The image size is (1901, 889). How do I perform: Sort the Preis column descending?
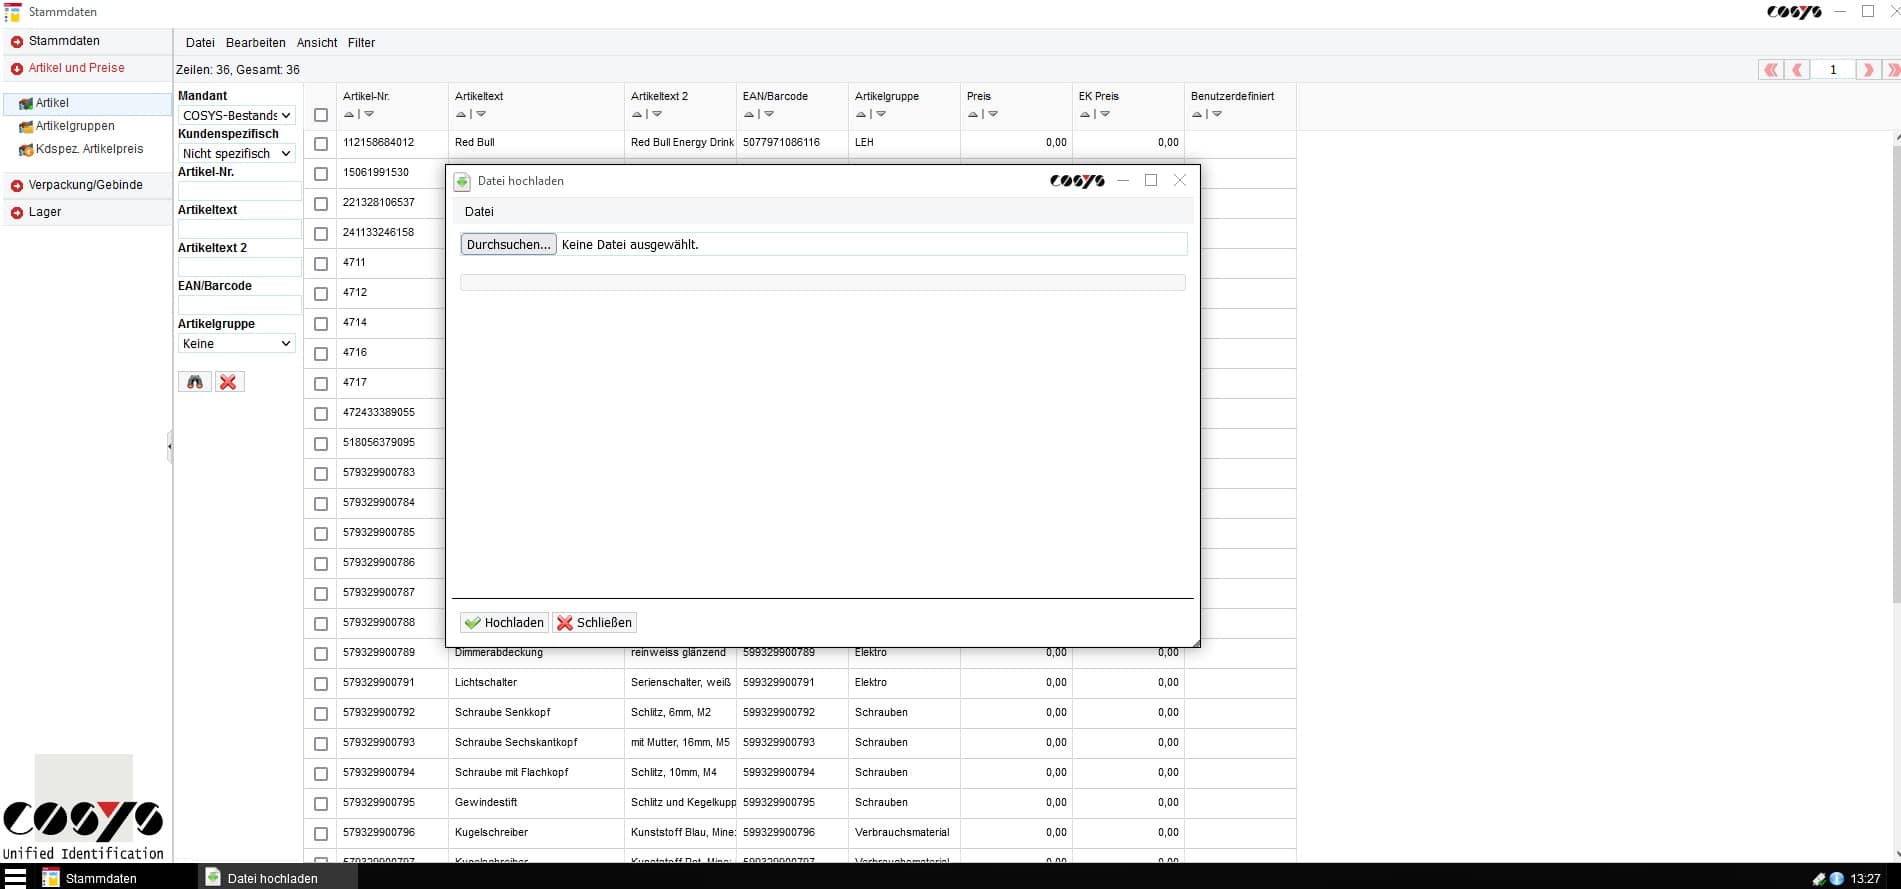point(993,114)
